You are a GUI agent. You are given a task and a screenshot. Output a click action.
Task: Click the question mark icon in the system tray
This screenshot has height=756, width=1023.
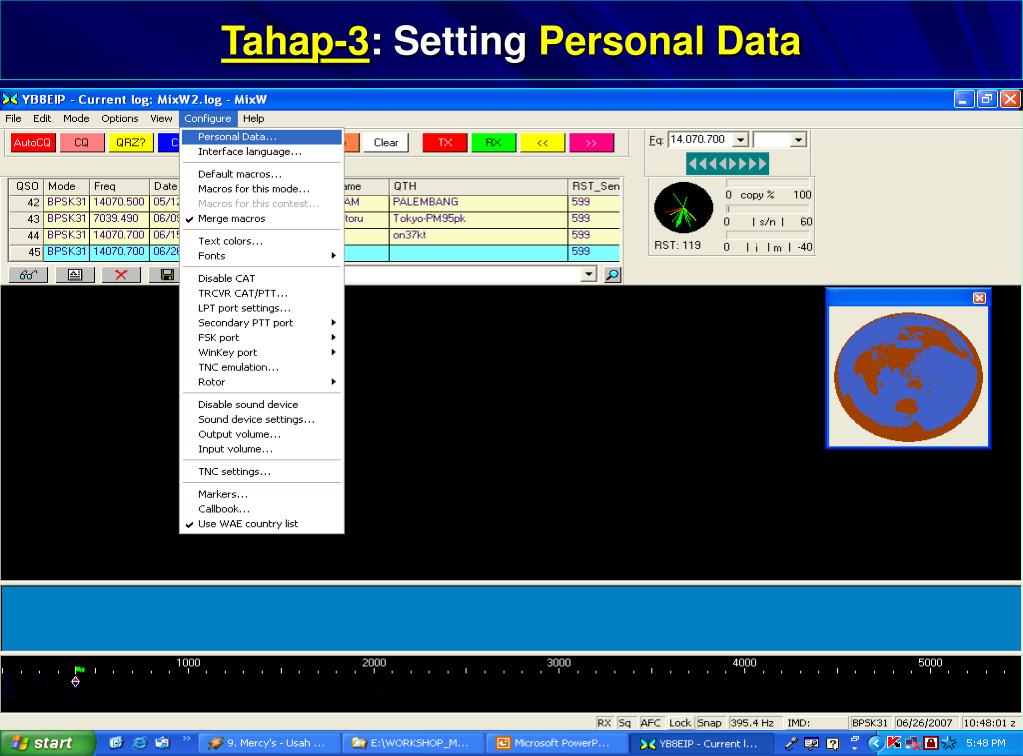[x=832, y=743]
